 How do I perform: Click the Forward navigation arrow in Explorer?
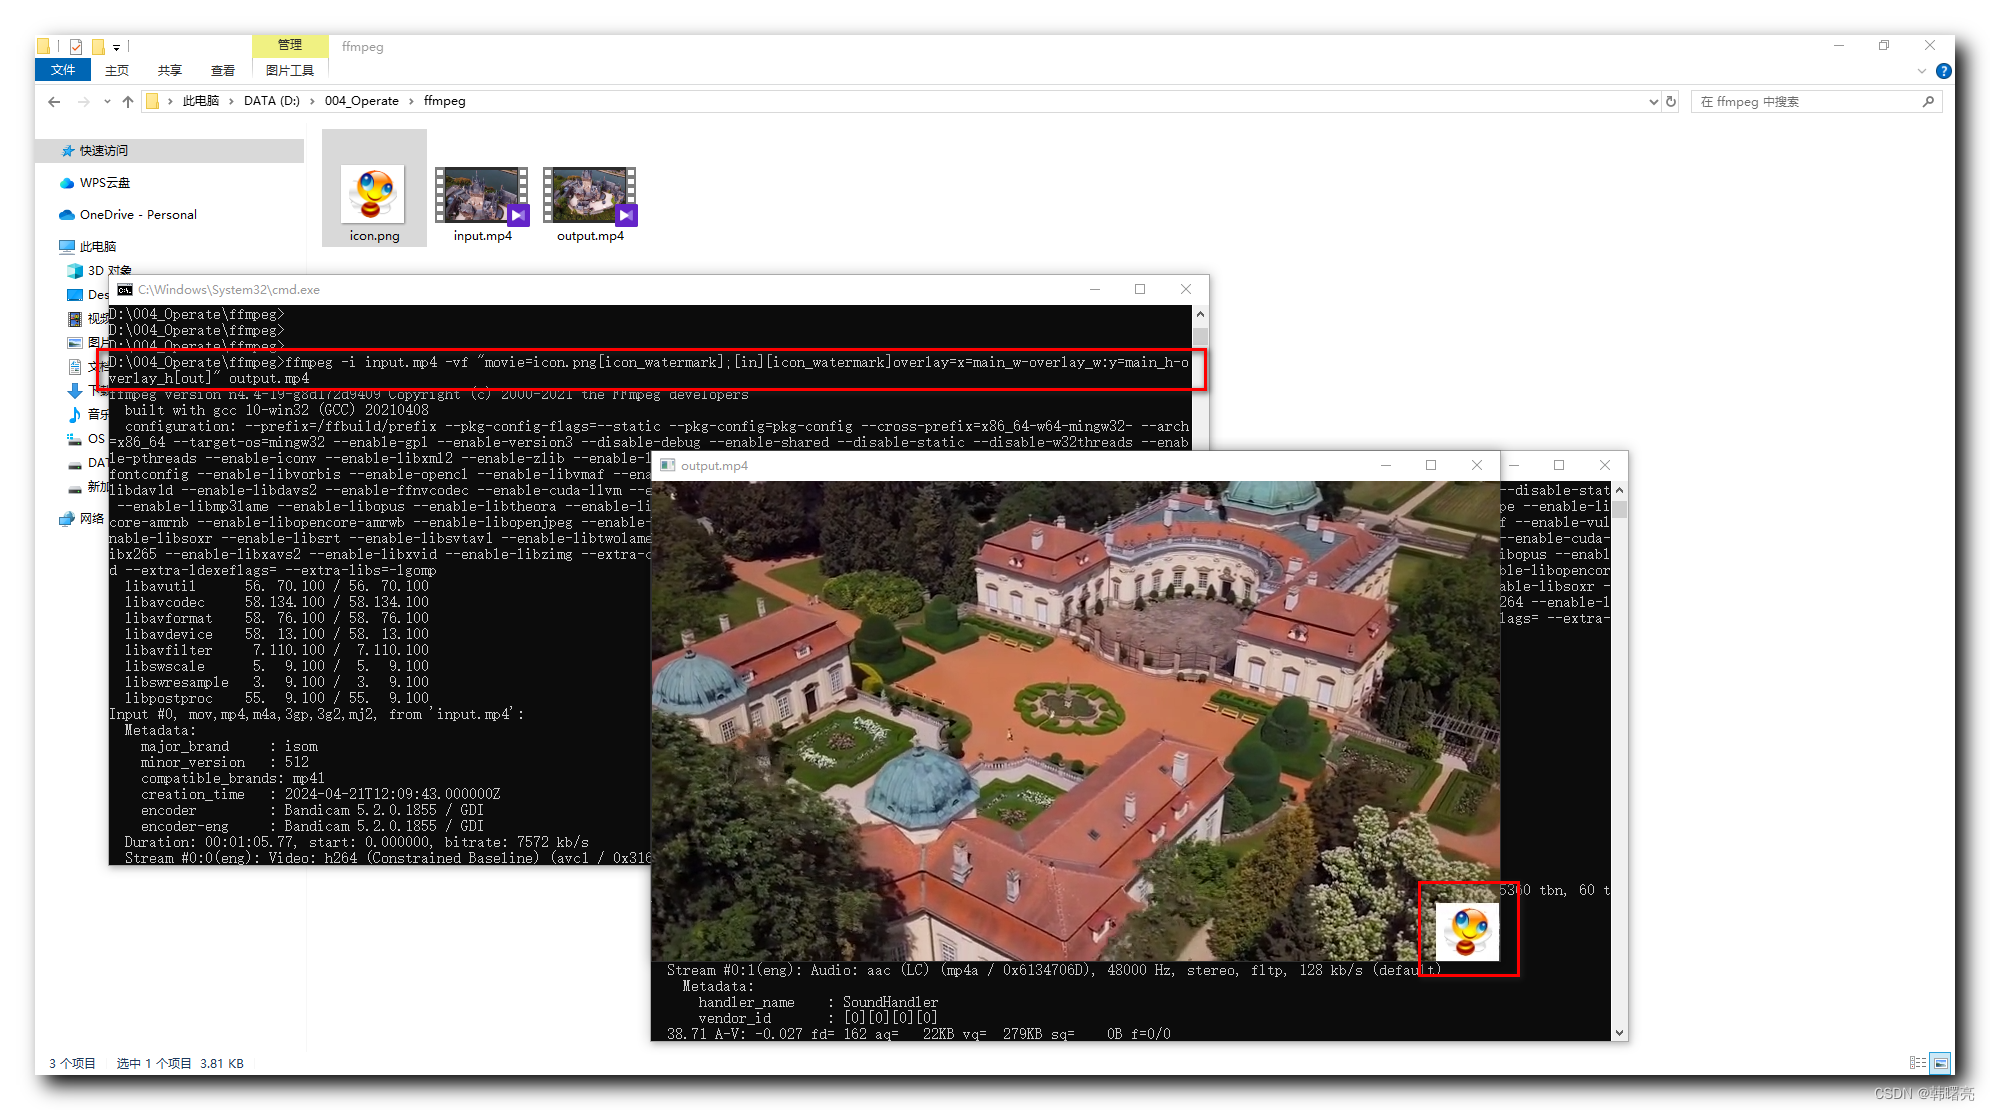click(84, 101)
